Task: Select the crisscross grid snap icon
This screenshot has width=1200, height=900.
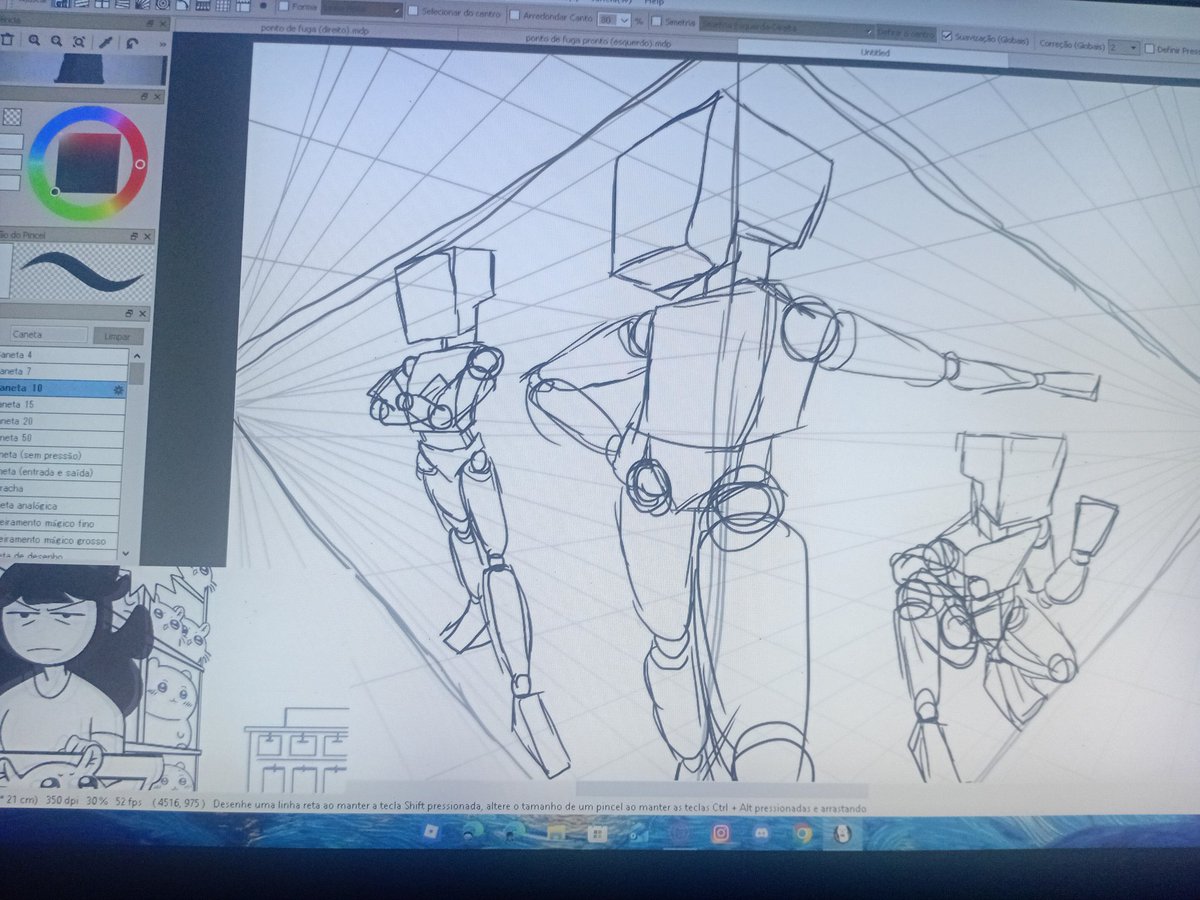Action: [102, 4]
